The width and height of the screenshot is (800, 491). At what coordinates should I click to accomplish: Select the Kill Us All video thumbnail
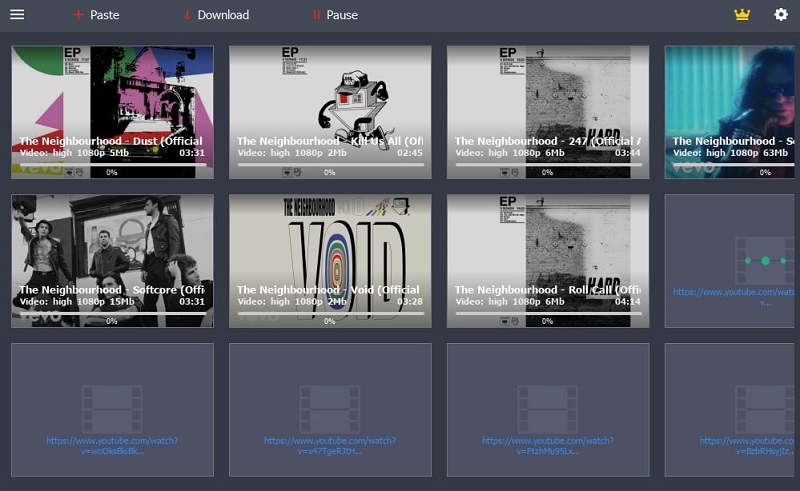pyautogui.click(x=330, y=112)
